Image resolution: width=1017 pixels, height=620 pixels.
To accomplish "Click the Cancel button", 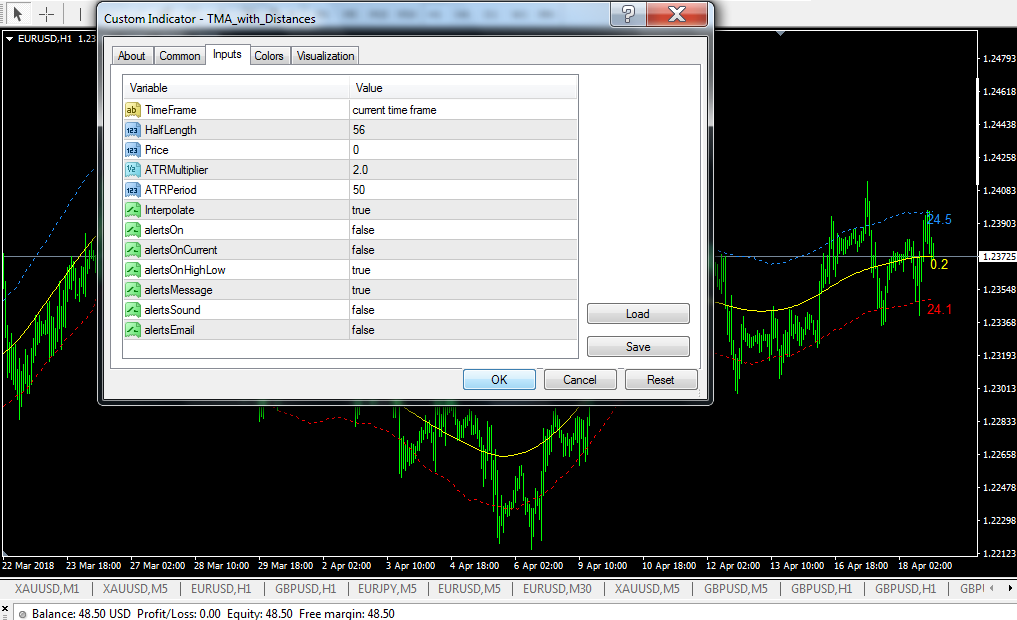I will (x=580, y=379).
